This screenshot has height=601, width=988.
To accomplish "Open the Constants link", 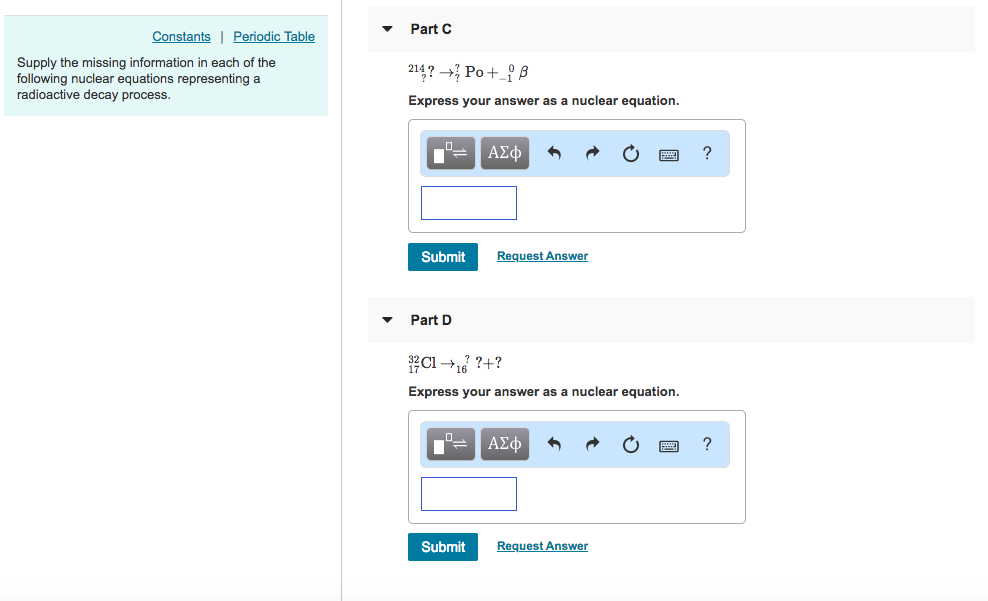I will pyautogui.click(x=181, y=36).
